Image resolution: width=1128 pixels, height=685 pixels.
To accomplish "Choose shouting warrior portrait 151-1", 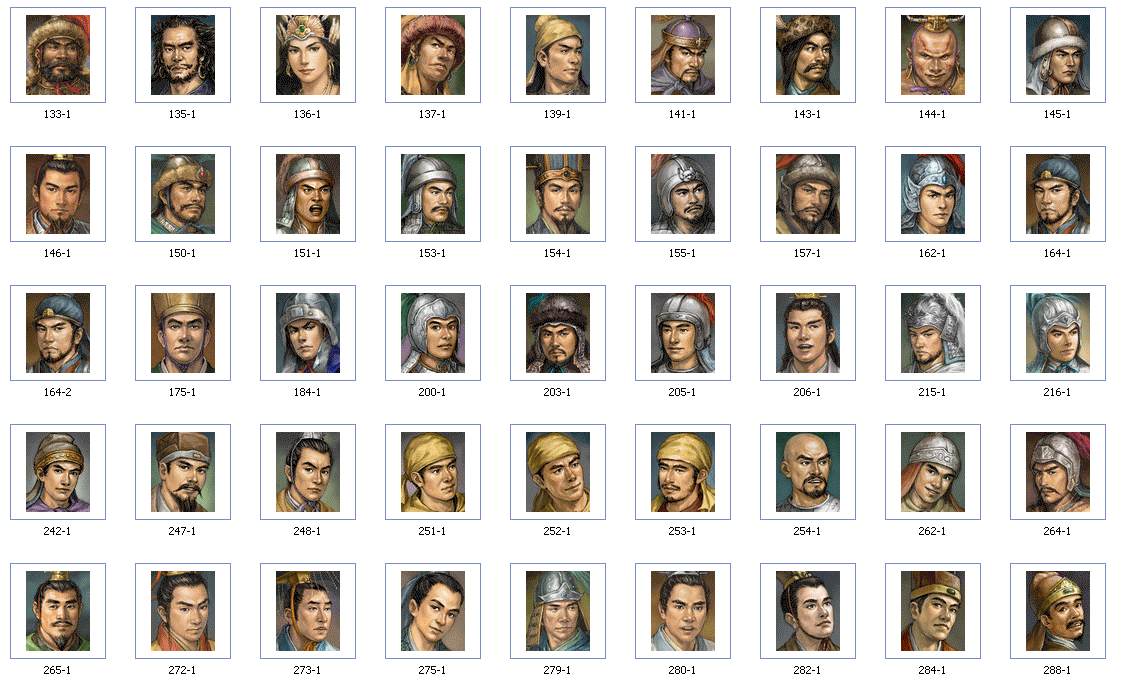I will click(x=308, y=194).
